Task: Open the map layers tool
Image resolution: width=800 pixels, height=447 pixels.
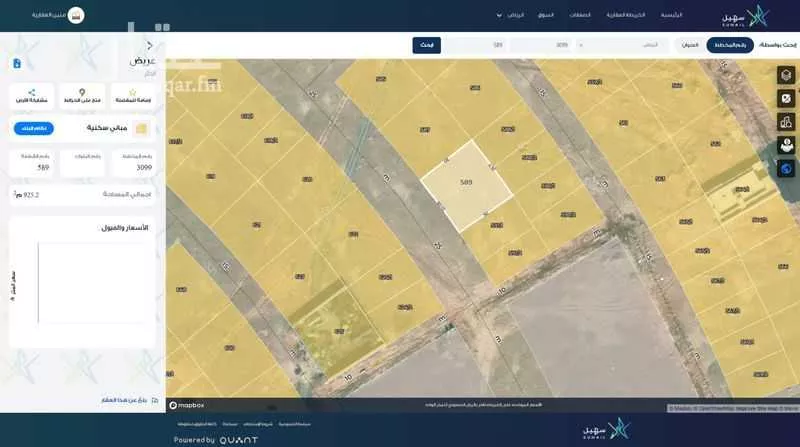Action: [x=786, y=75]
